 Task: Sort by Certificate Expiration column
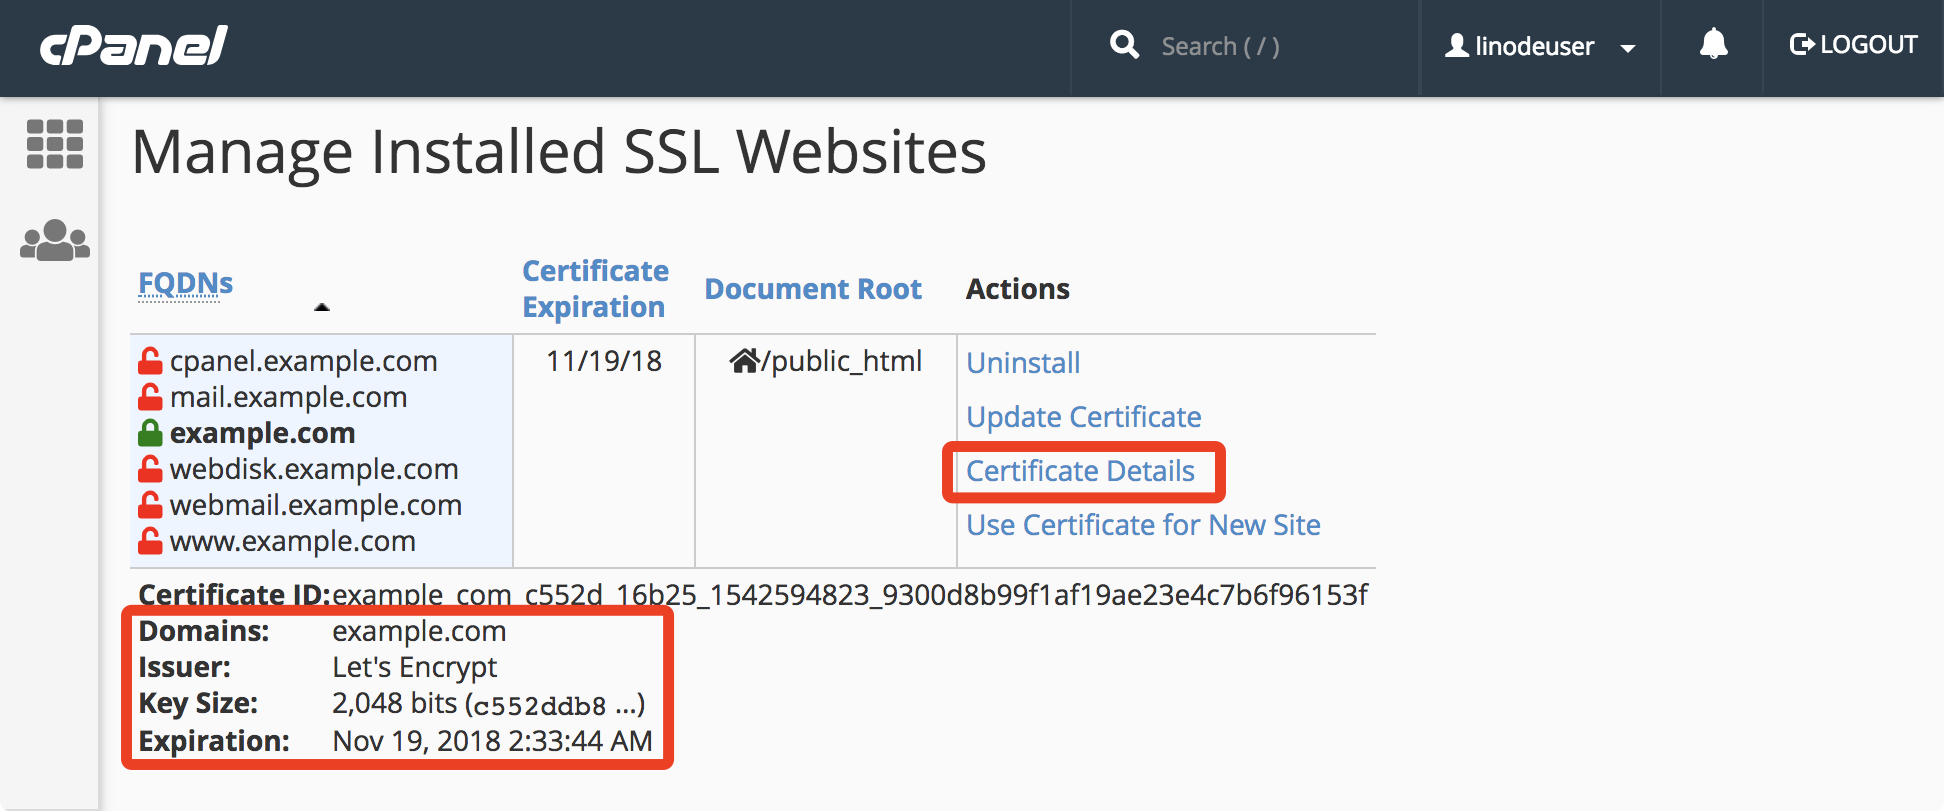(x=595, y=289)
